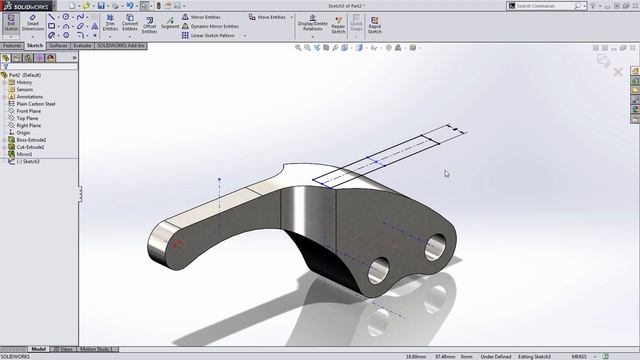Select the Circle sketch tool
The width and height of the screenshot is (640, 360).
coord(66,17)
